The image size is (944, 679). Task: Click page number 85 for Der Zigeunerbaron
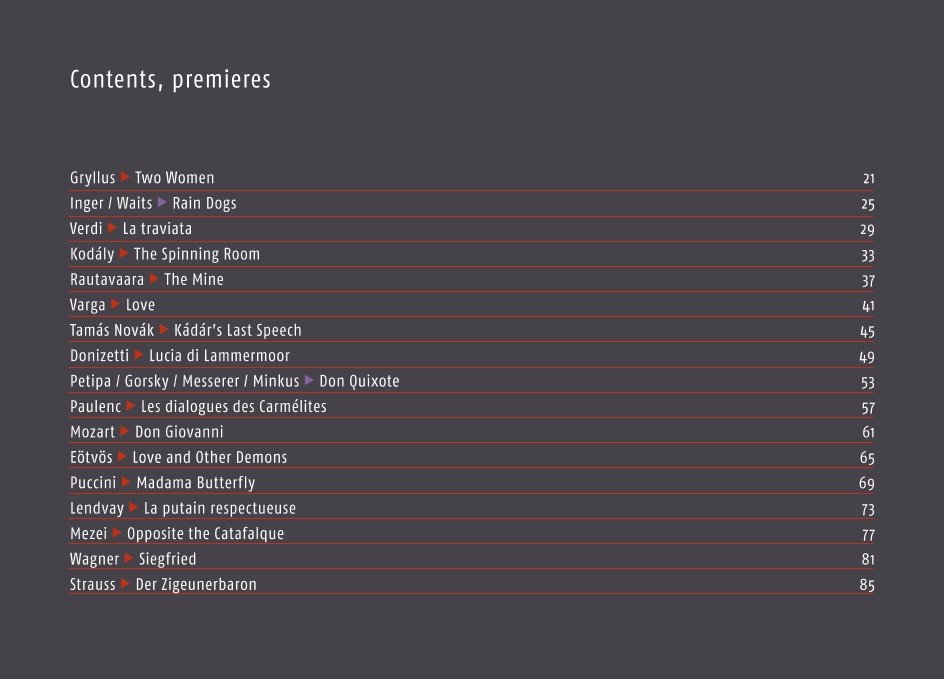pos(867,585)
